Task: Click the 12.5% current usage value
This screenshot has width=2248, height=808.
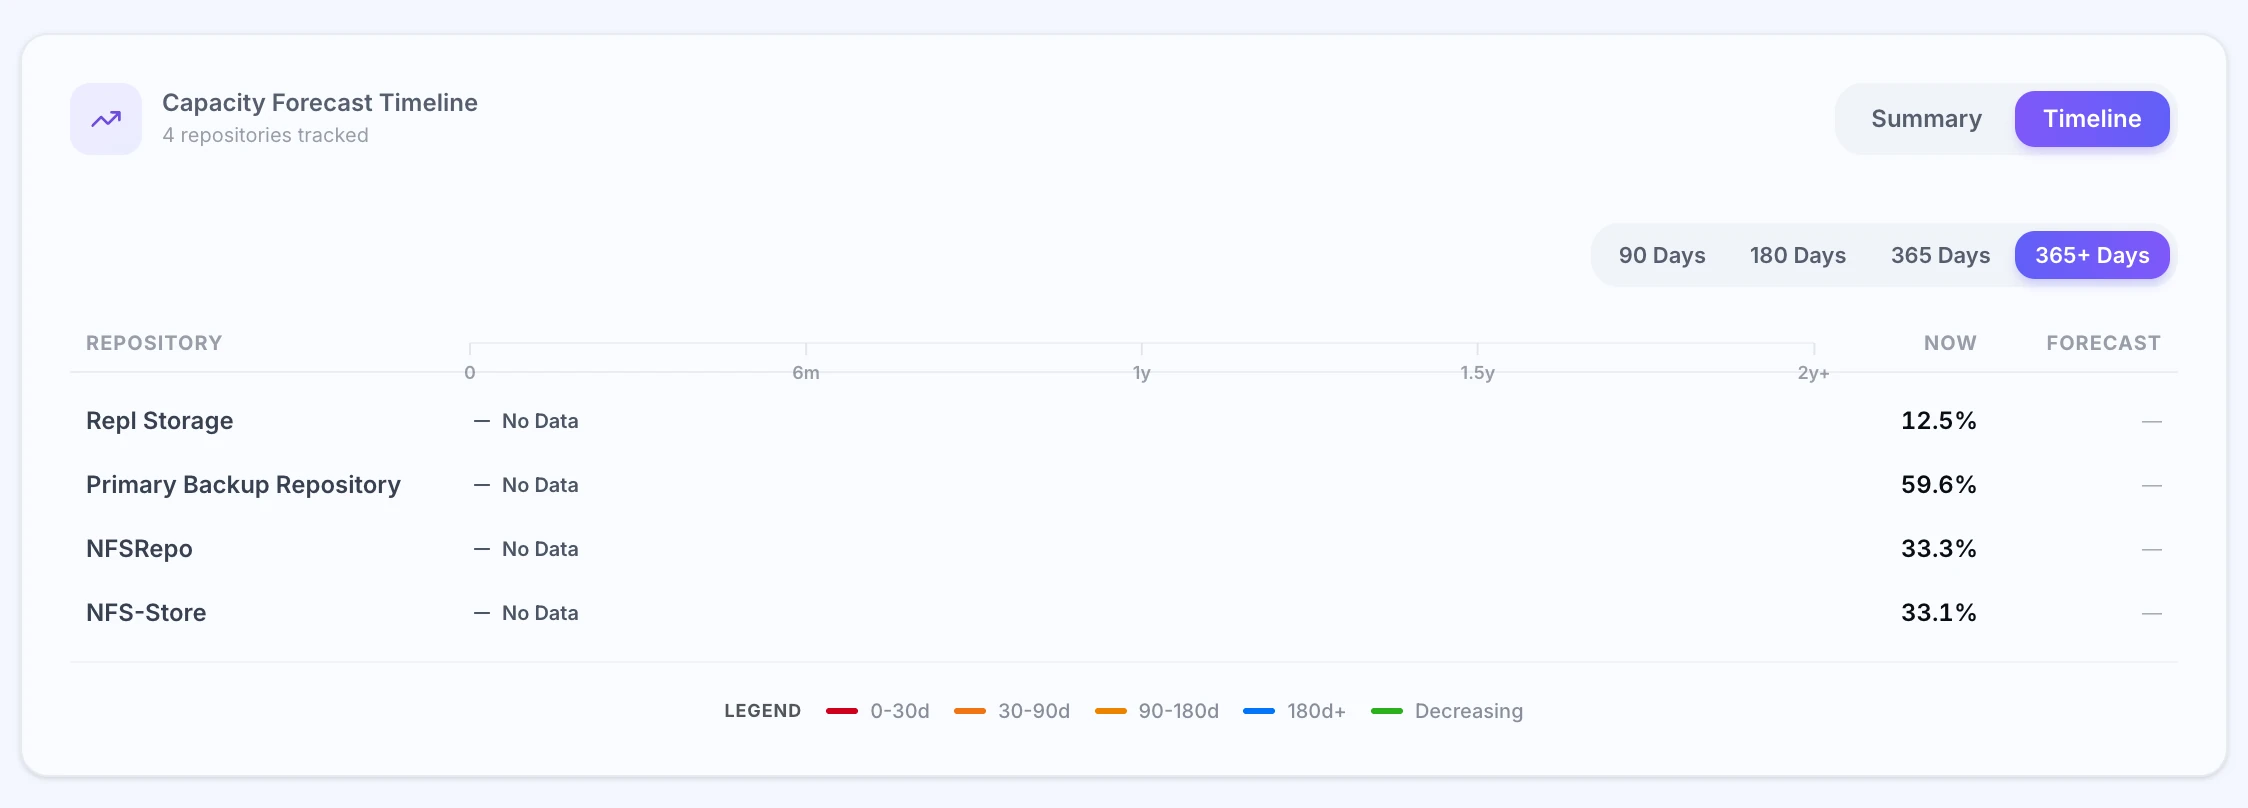Action: (1938, 421)
